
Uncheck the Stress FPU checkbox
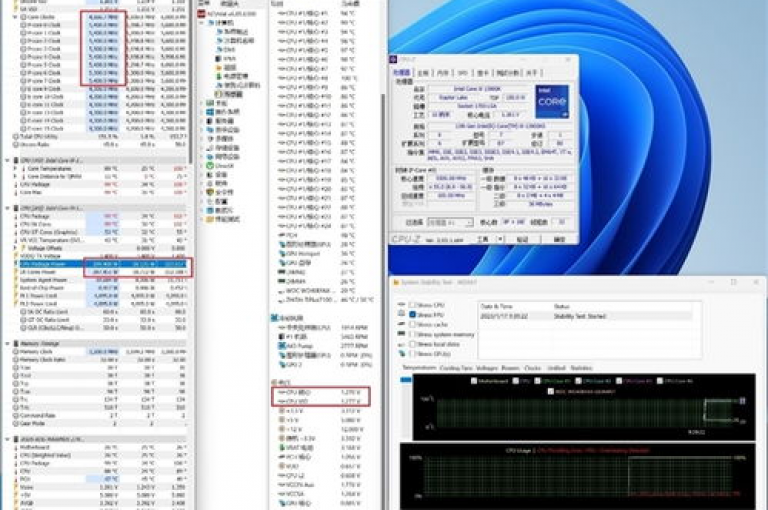(412, 315)
